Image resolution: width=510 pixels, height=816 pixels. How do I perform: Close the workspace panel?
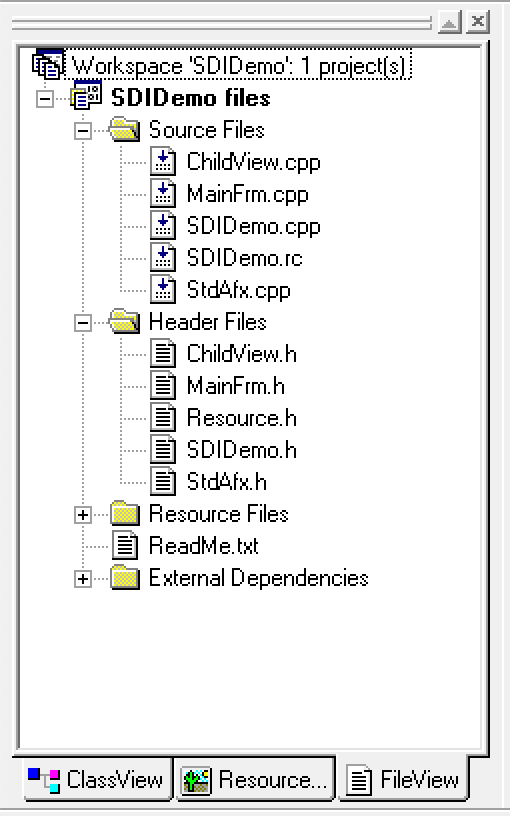tap(477, 22)
